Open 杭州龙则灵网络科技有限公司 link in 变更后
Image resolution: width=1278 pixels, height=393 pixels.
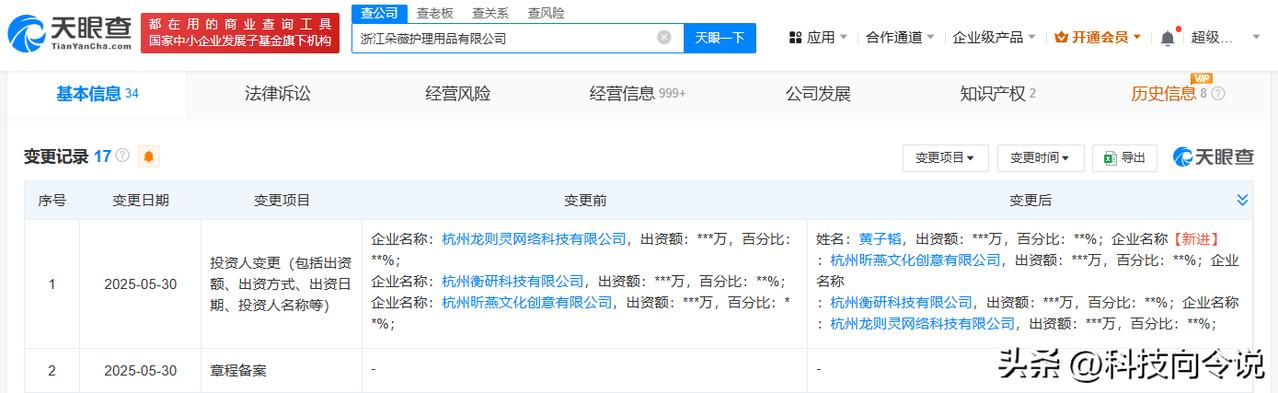pyautogui.click(x=922, y=324)
